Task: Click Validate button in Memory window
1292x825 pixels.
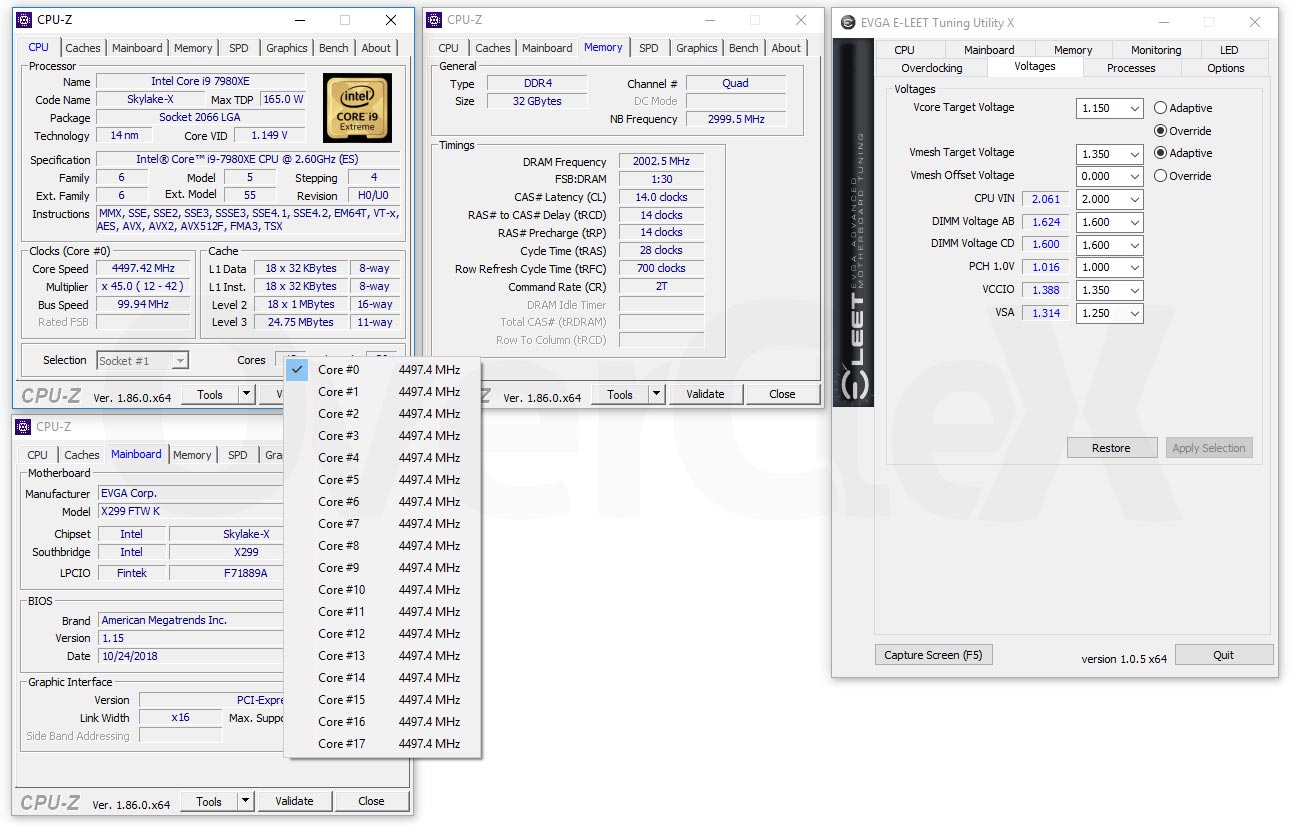Action: click(x=705, y=395)
